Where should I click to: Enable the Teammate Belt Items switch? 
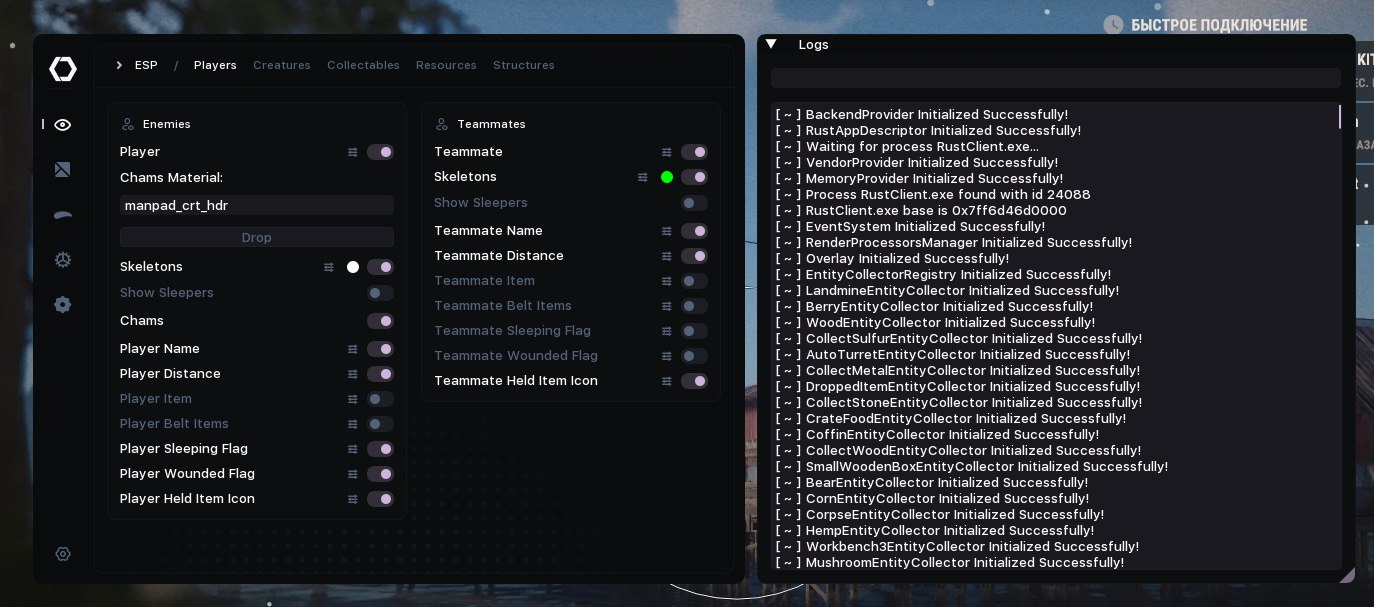694,306
